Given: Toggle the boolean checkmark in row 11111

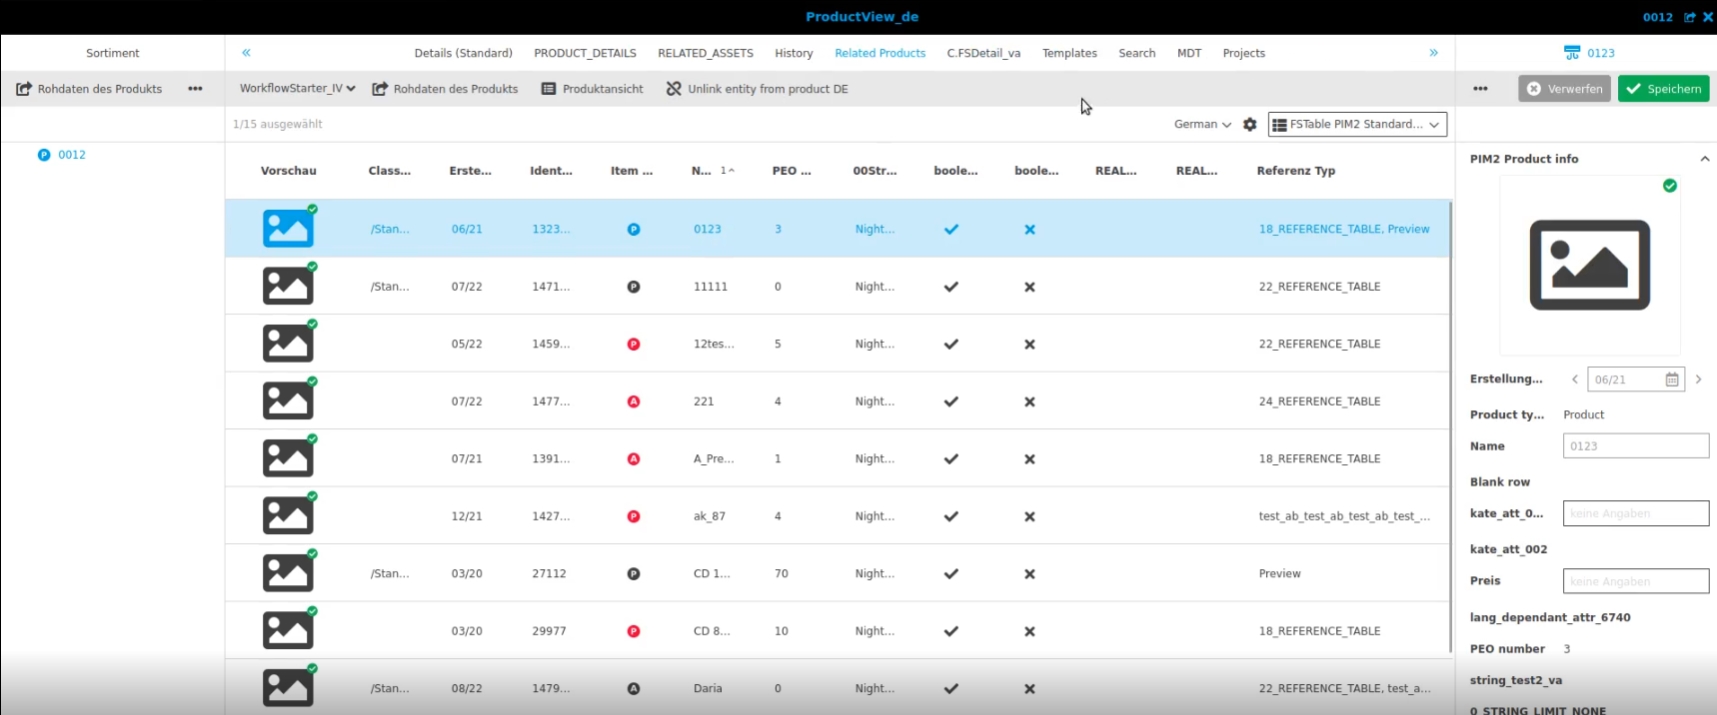Looking at the screenshot, I should pos(951,287).
